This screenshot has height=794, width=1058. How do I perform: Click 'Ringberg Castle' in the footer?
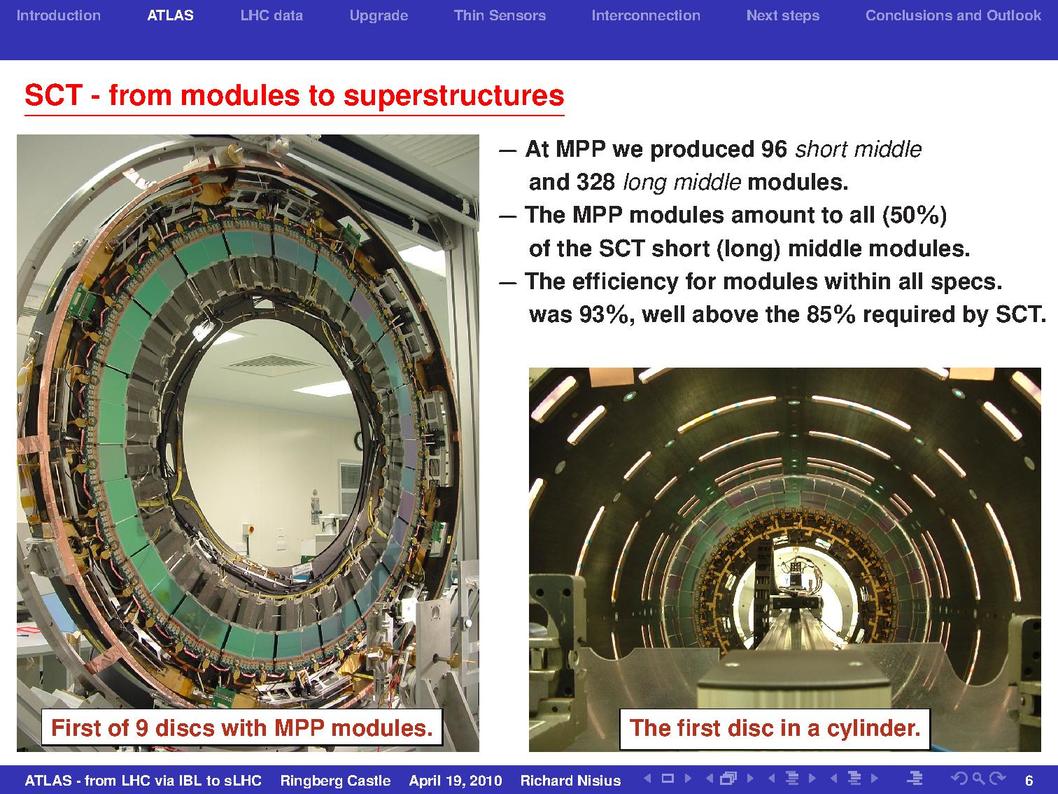click(x=335, y=781)
